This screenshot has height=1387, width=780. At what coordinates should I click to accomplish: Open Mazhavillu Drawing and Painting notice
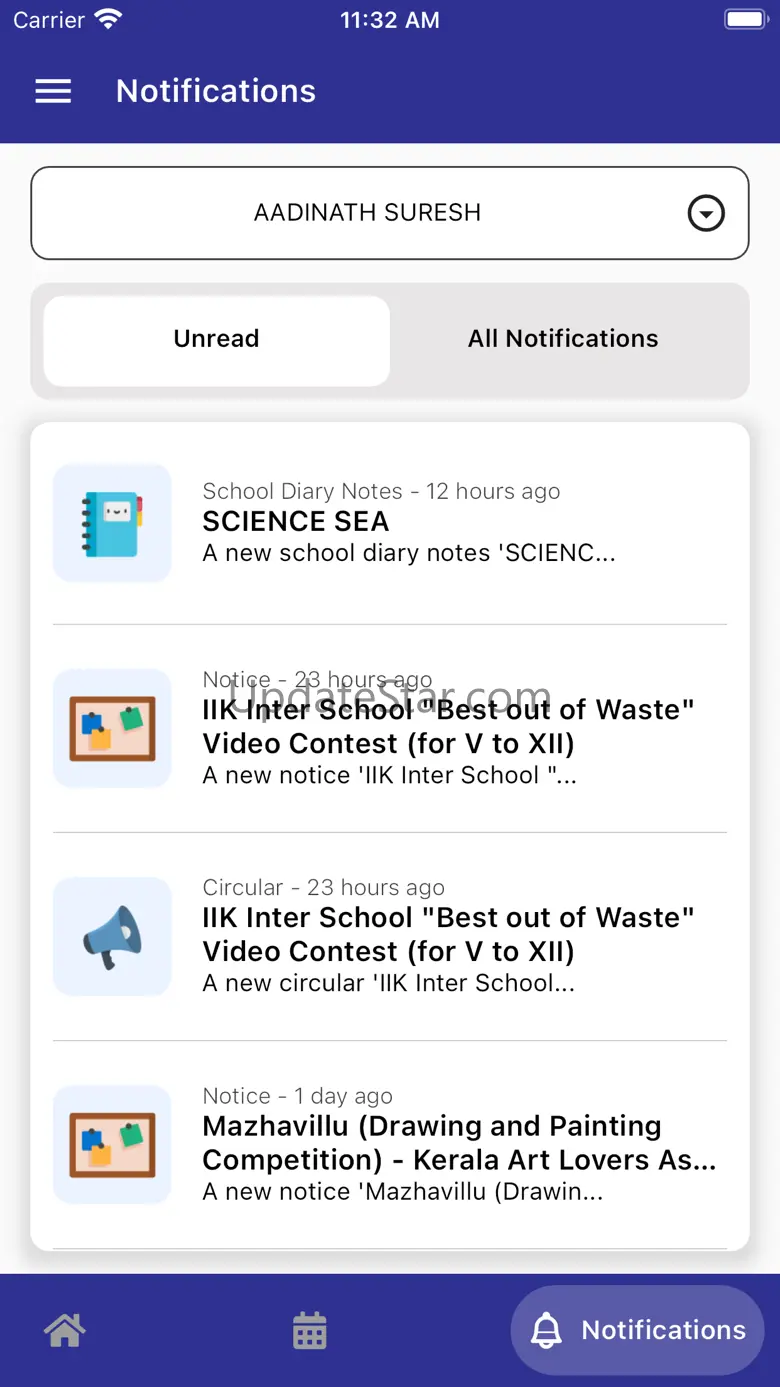(390, 1145)
